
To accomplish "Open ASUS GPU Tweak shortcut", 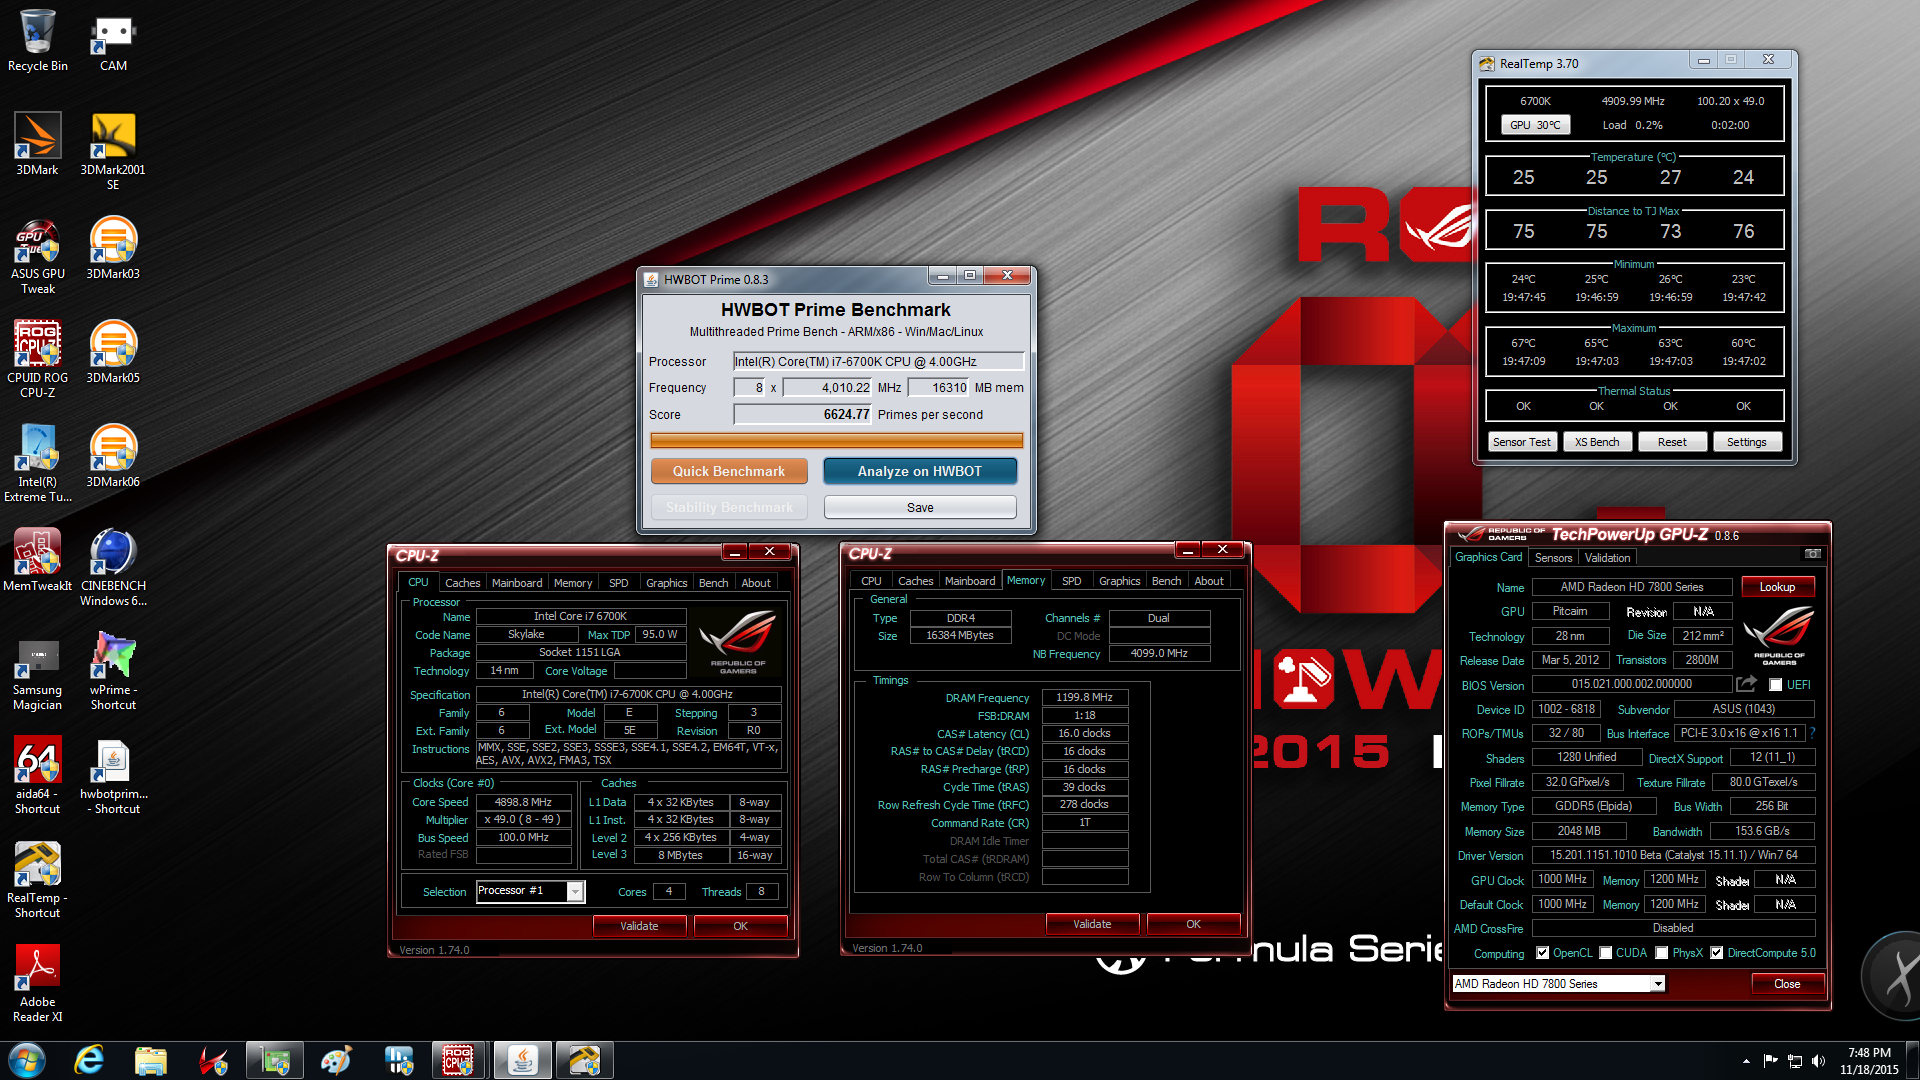I will tap(38, 255).
